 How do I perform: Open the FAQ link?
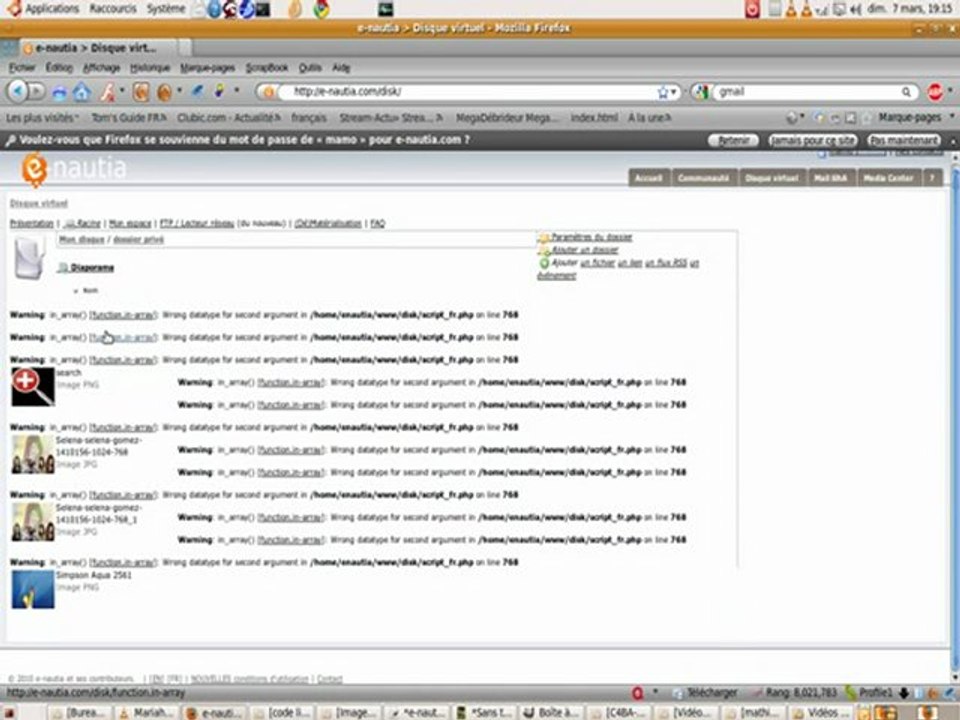tap(378, 223)
